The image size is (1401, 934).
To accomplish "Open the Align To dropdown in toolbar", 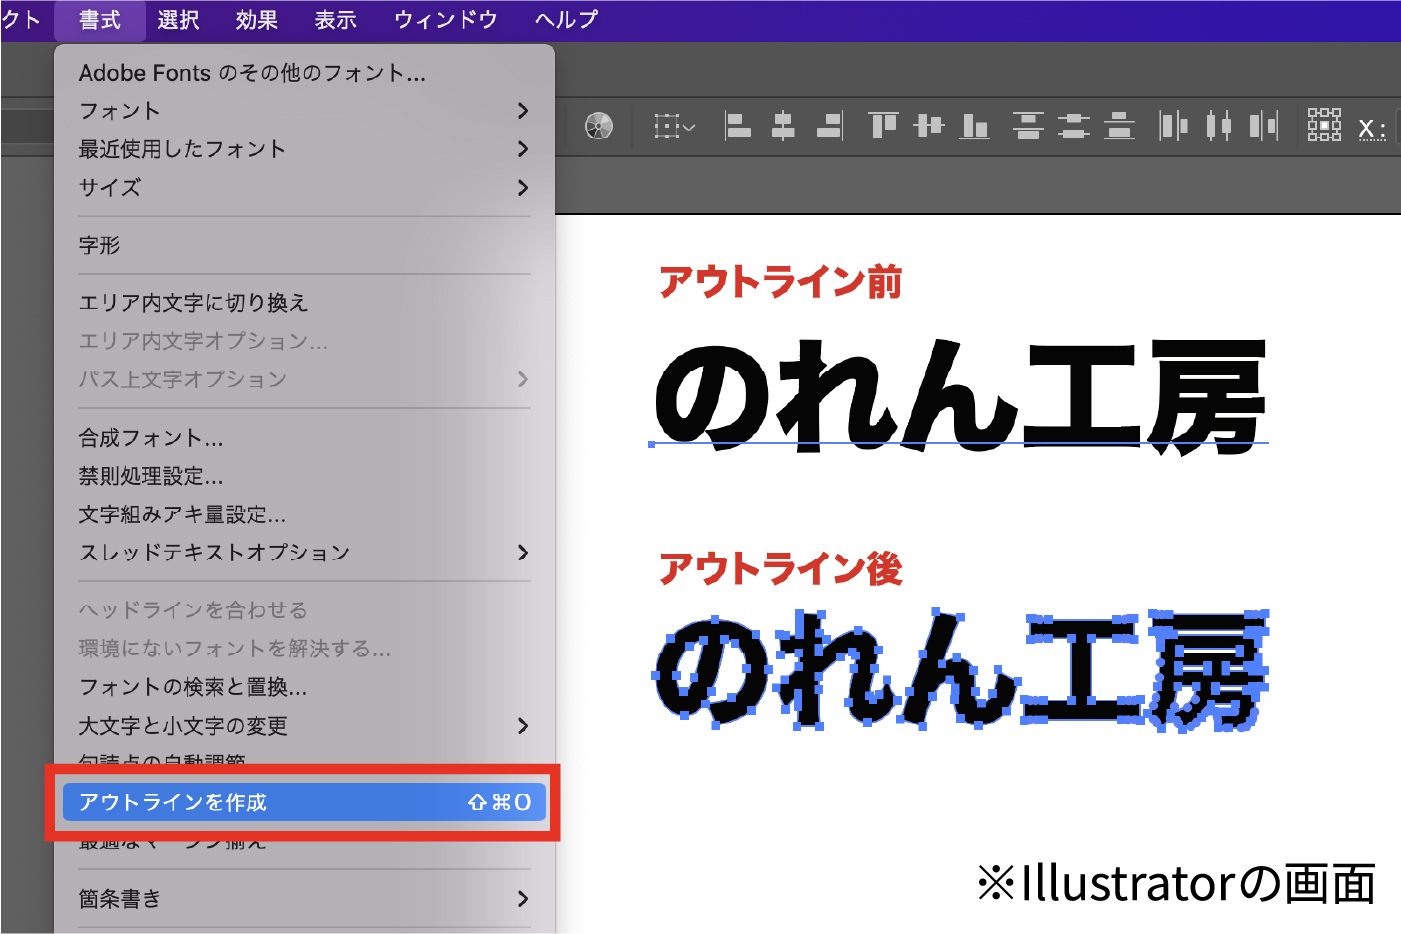I will click(674, 126).
